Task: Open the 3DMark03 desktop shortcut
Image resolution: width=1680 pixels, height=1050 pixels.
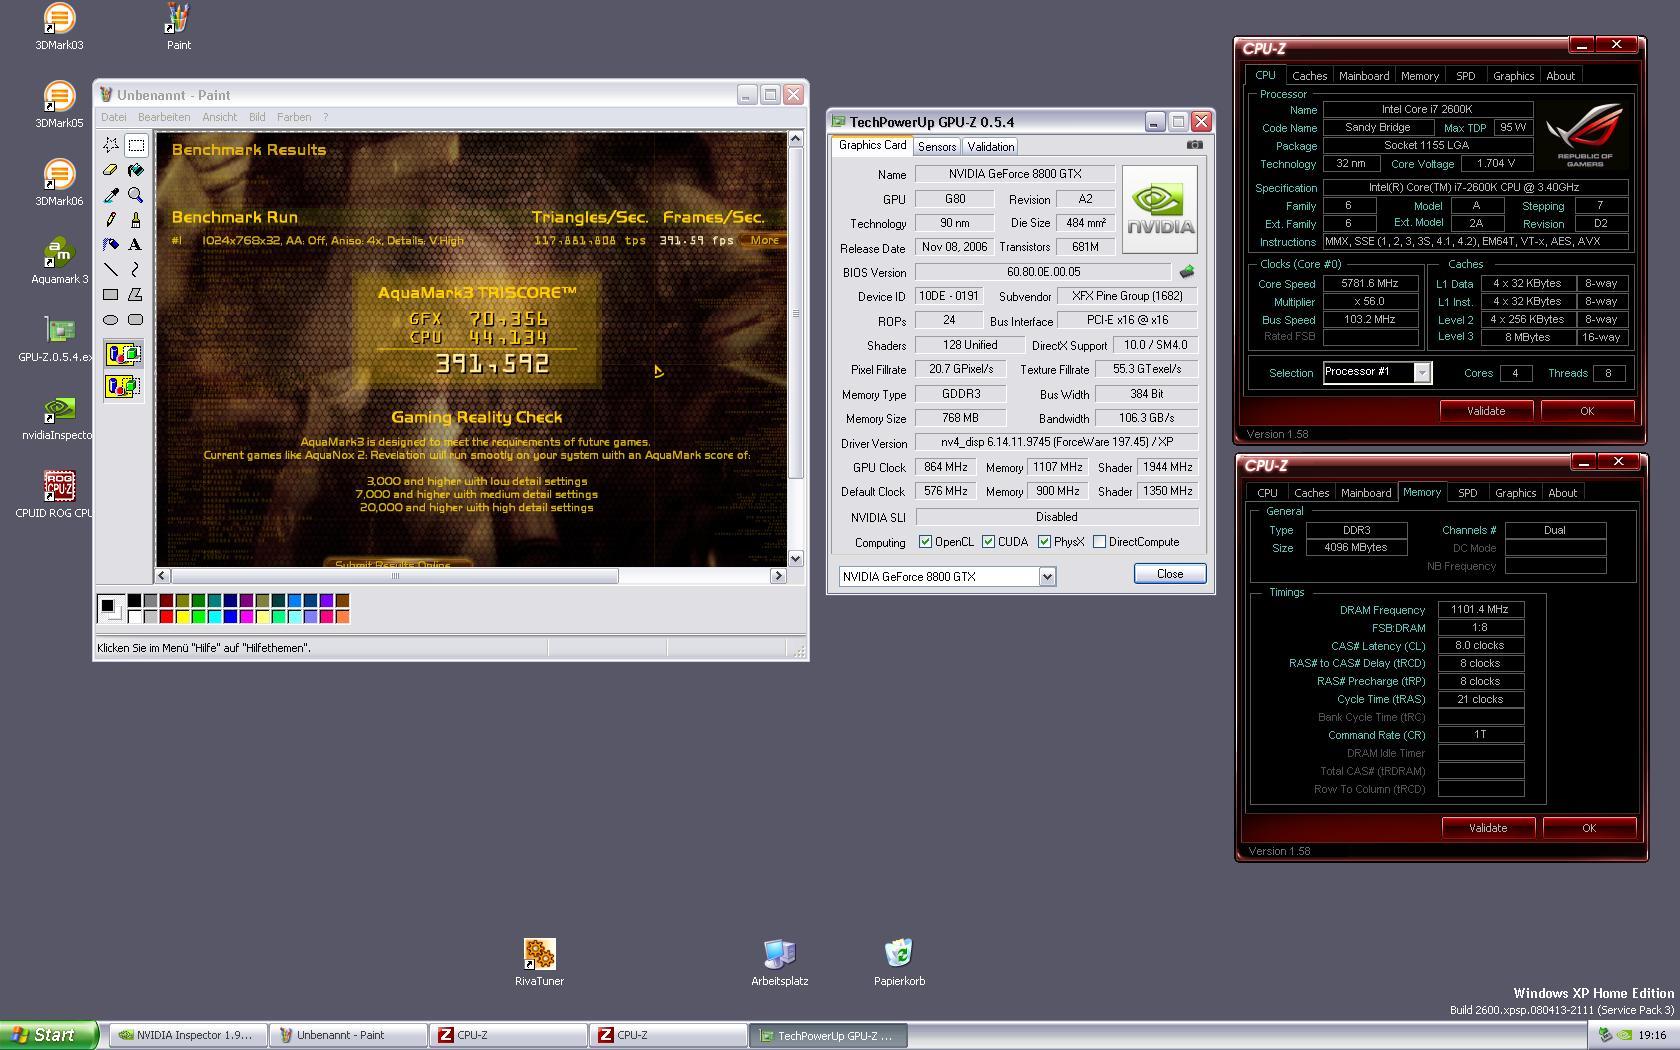Action: coord(59,27)
